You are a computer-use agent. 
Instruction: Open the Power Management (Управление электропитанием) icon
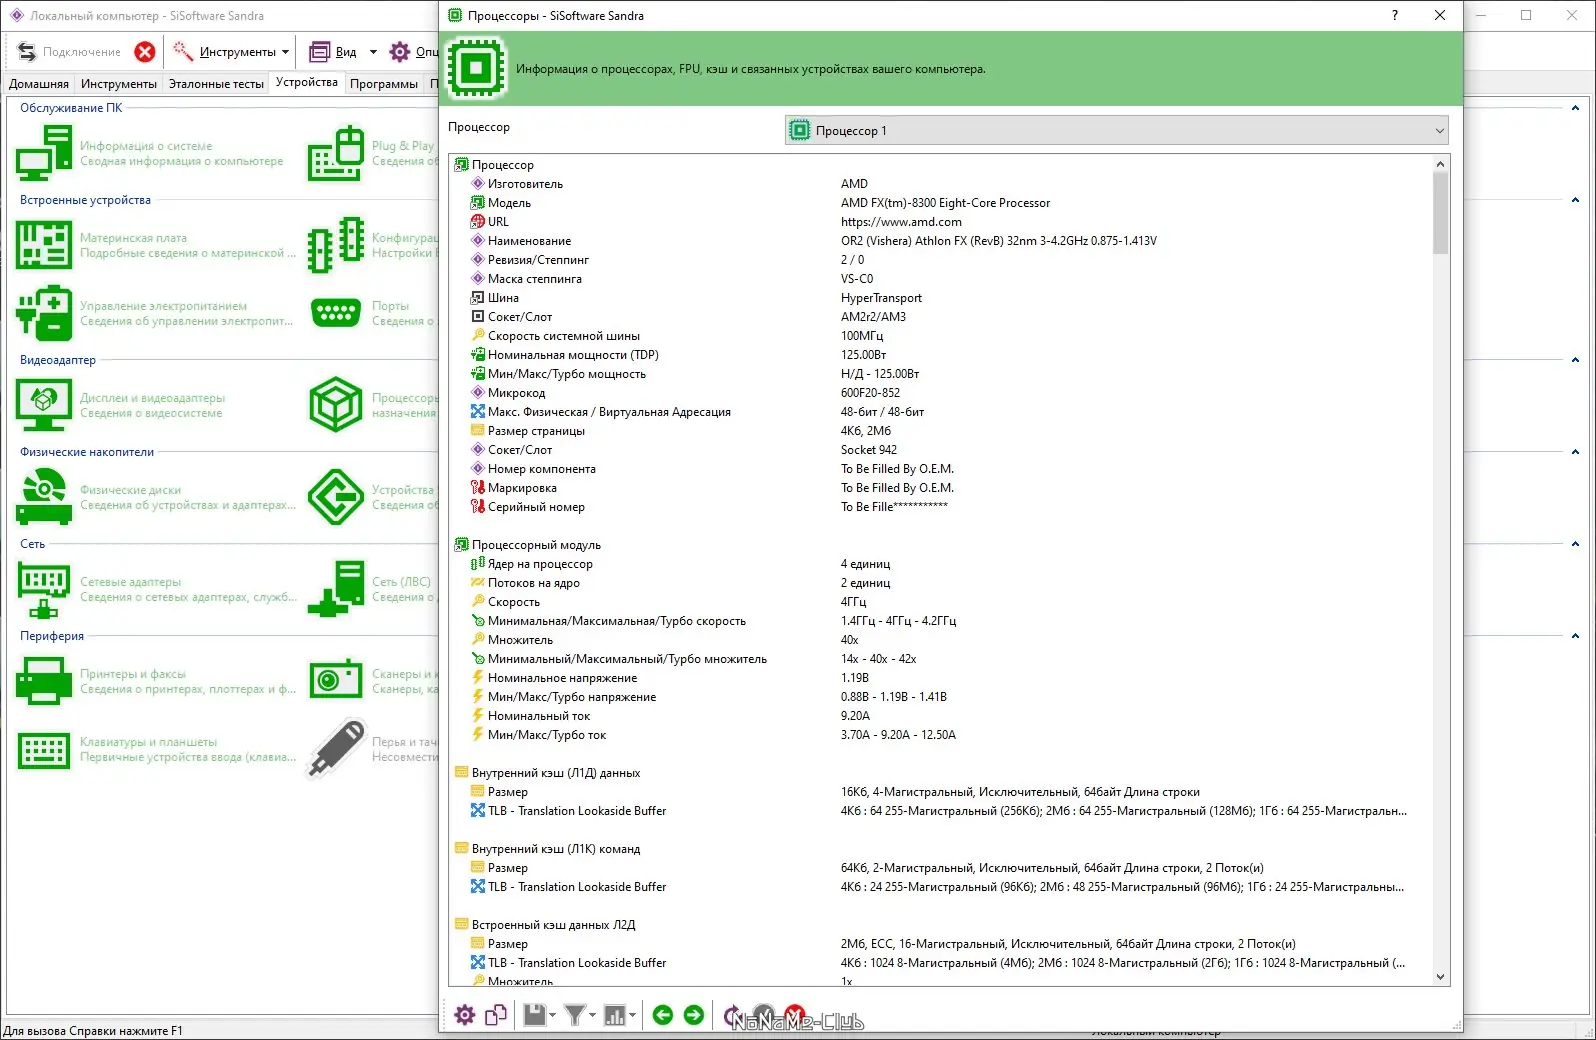44,313
